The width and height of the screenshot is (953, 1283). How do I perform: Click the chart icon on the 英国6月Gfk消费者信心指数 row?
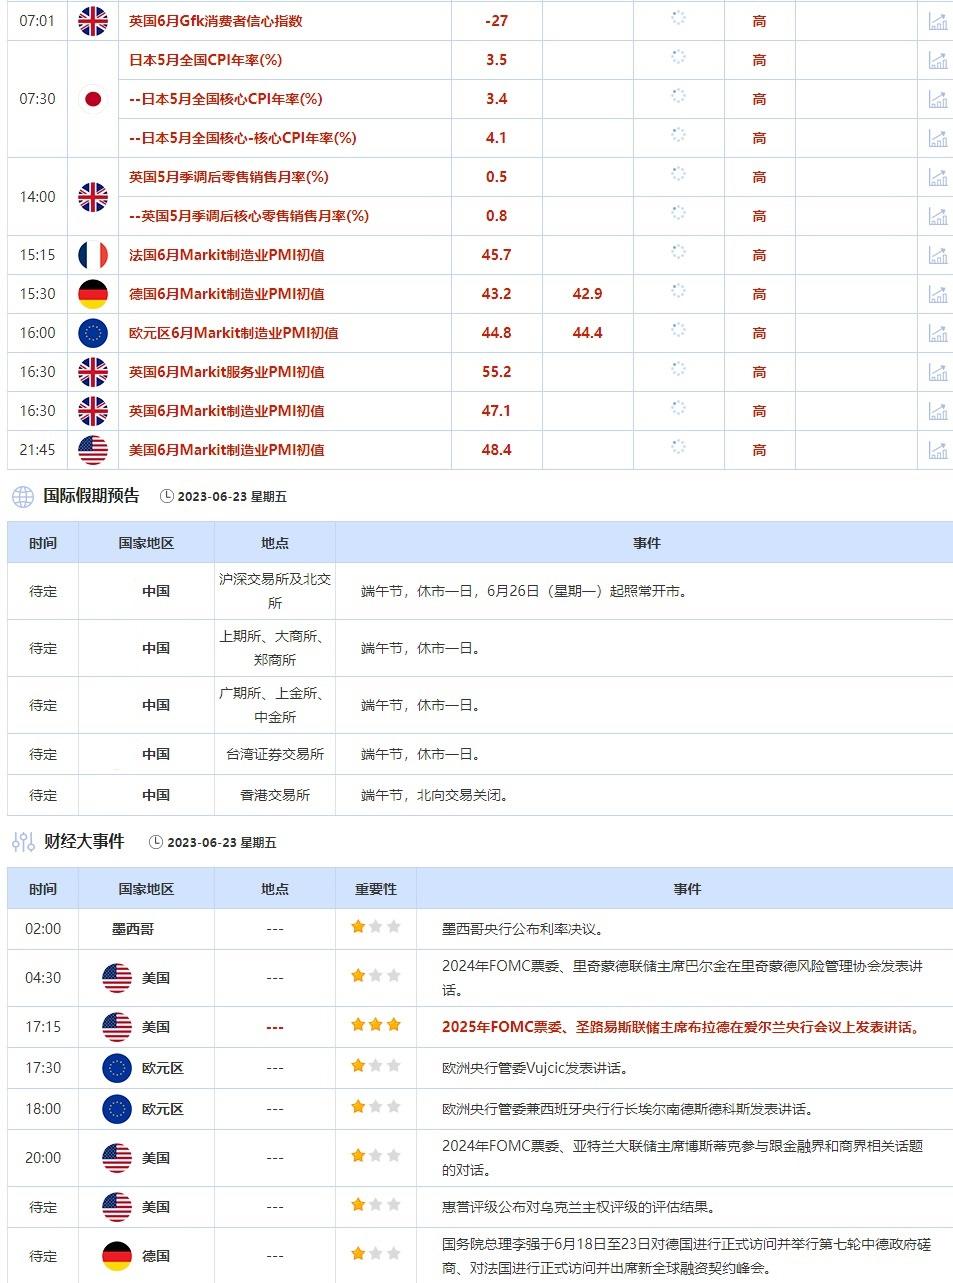point(938,20)
